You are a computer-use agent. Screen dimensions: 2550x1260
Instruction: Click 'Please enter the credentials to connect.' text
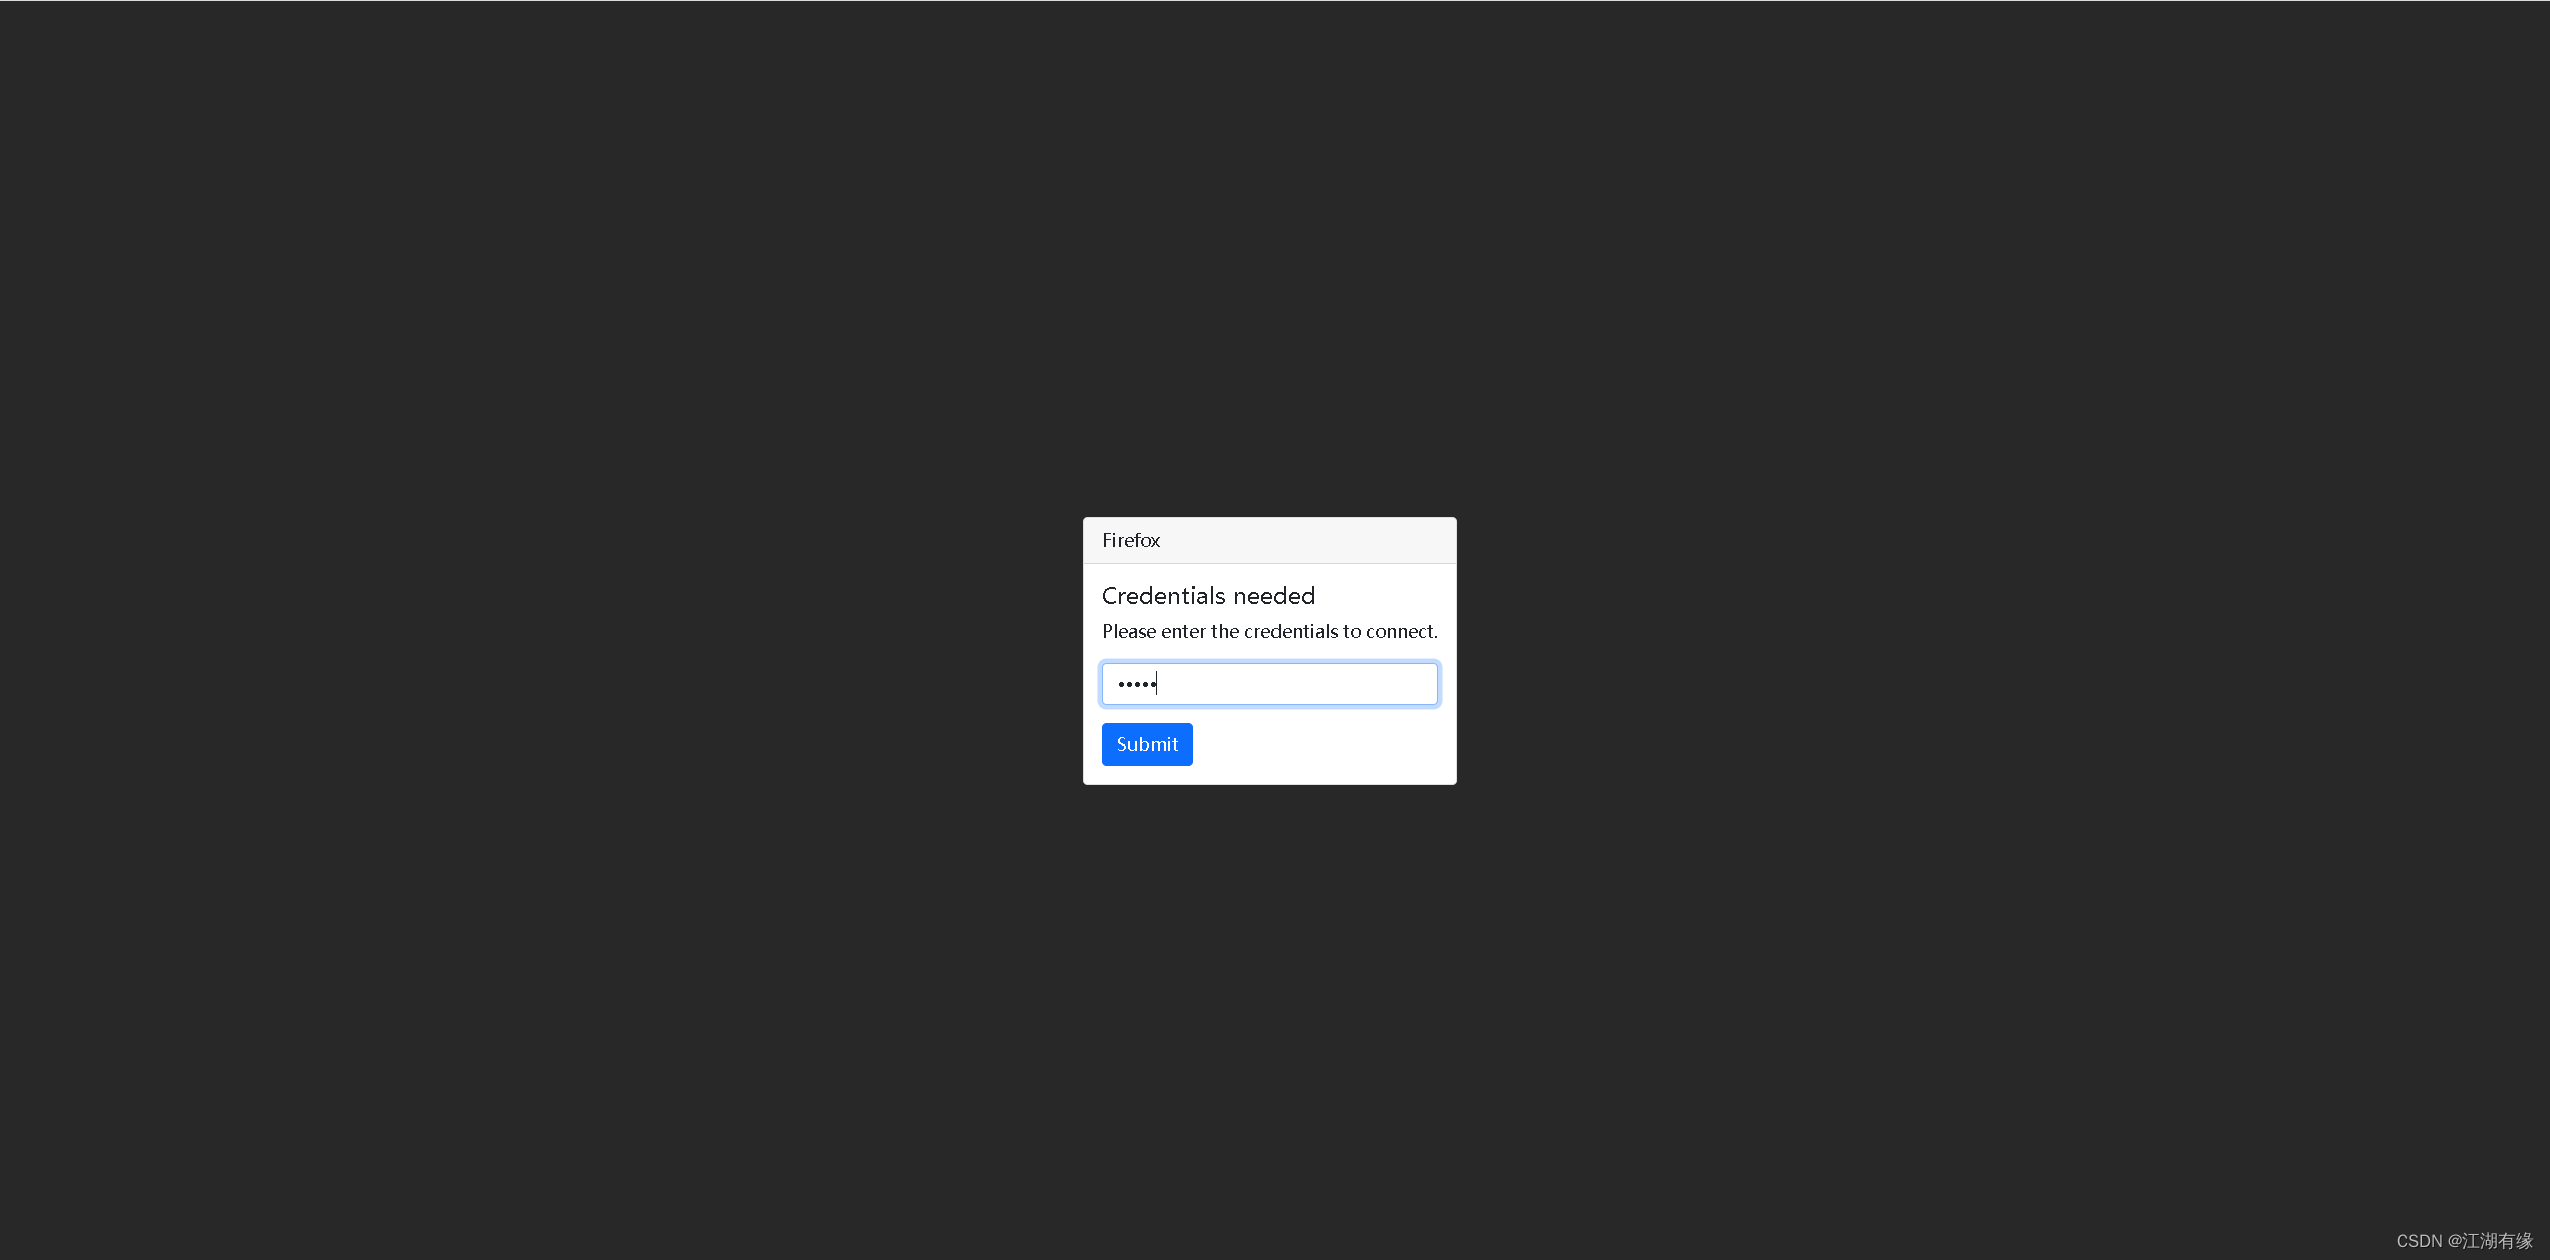point(1270,631)
